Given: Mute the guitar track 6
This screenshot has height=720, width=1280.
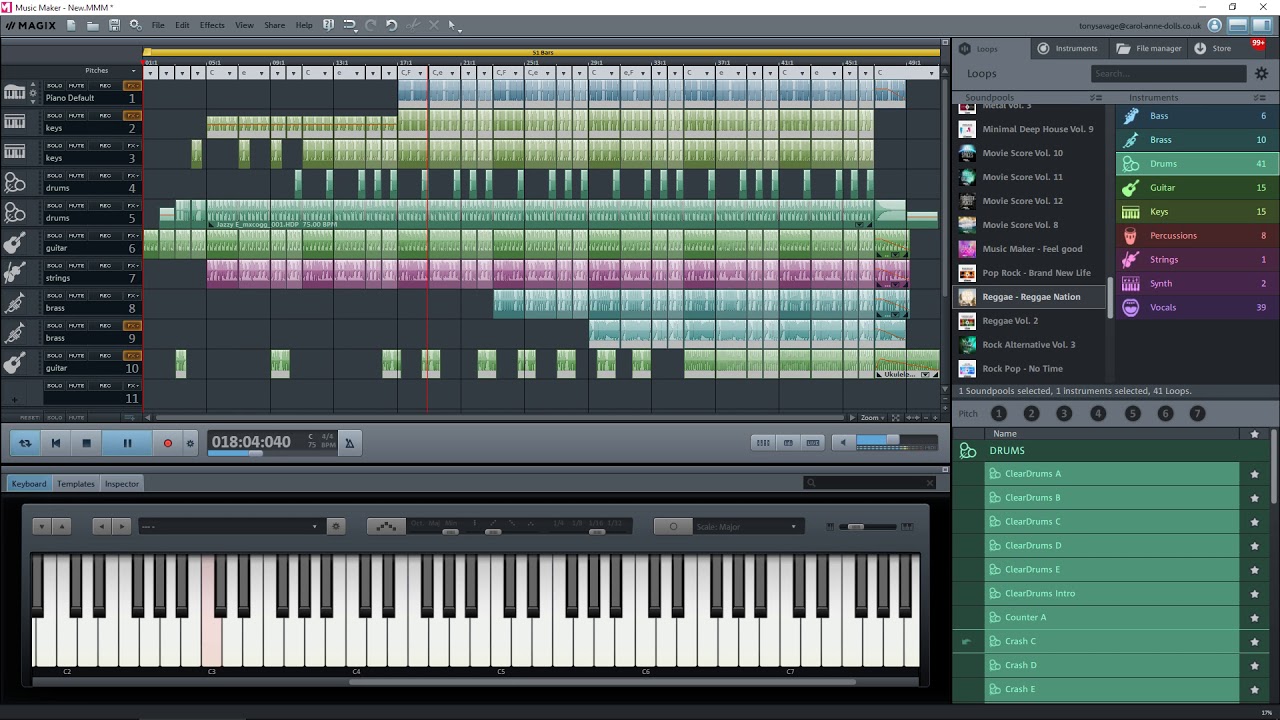Looking at the screenshot, I should click(77, 236).
